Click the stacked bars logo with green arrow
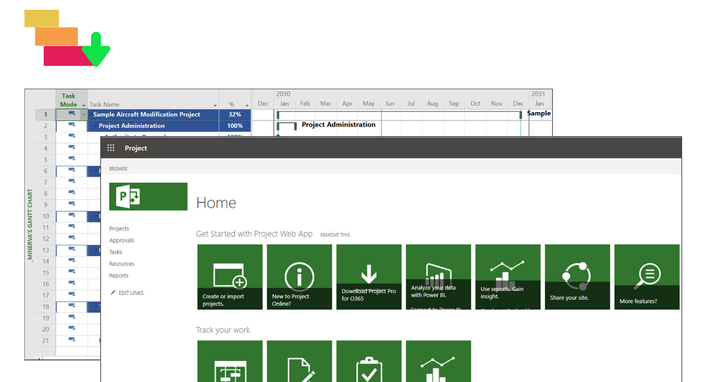 pyautogui.click(x=67, y=38)
